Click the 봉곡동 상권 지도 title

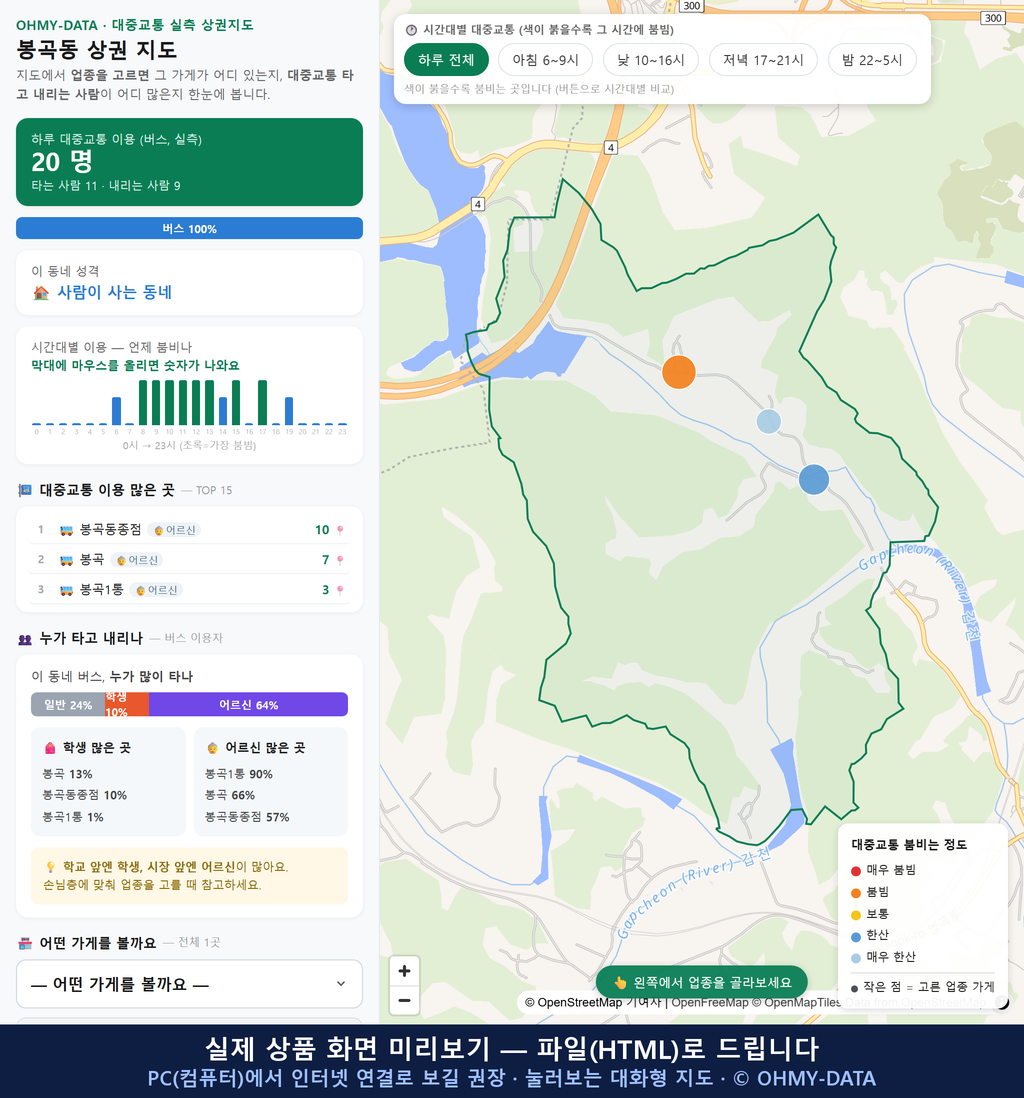pyautogui.click(x=97, y=50)
